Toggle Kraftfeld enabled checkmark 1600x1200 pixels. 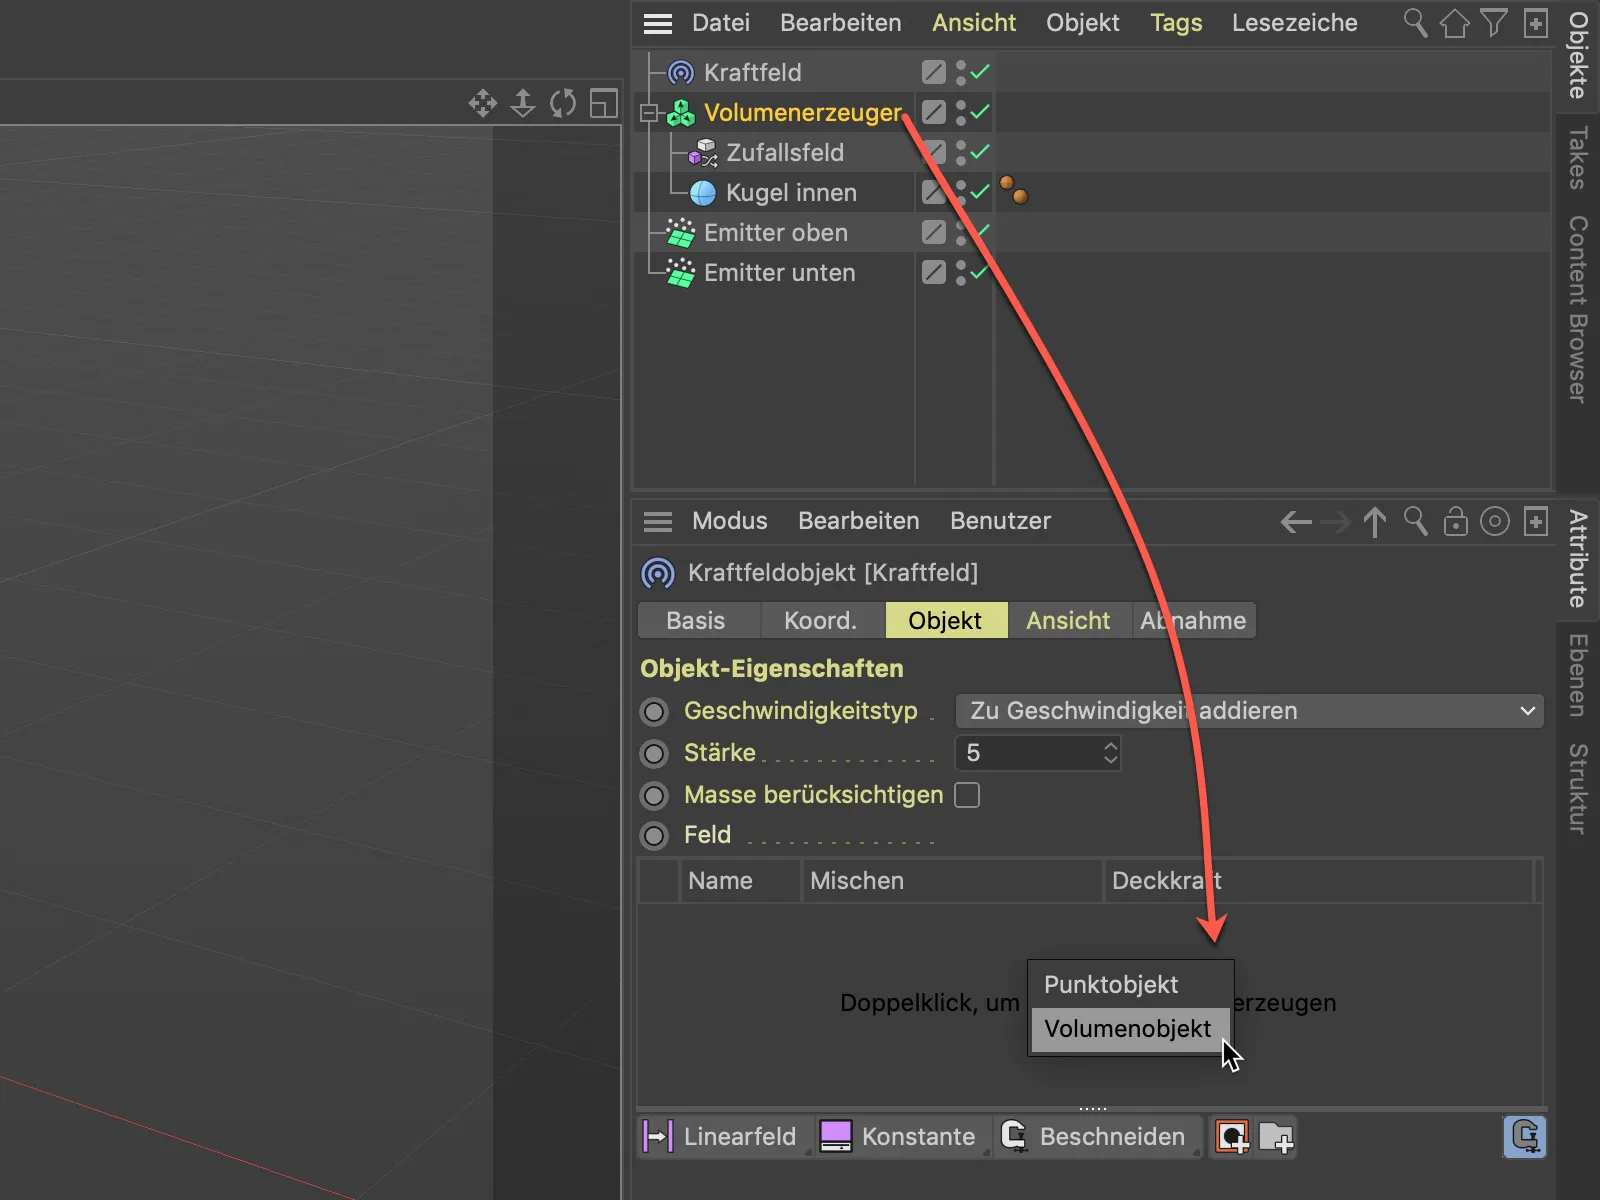pos(980,72)
